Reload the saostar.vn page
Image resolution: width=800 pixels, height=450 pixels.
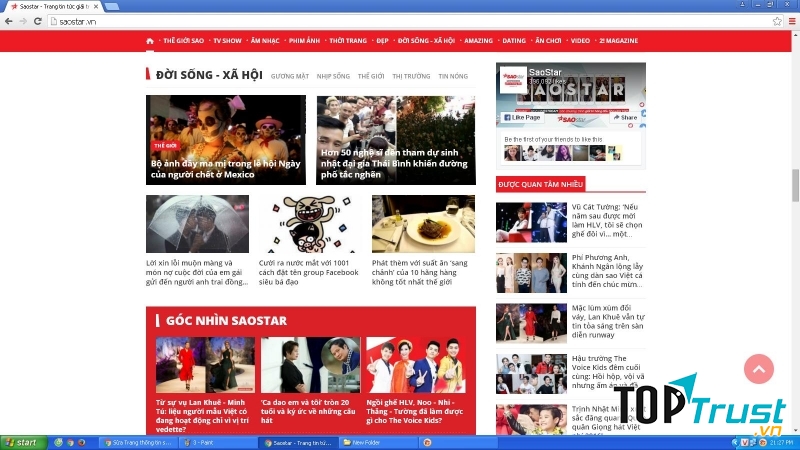tap(38, 21)
